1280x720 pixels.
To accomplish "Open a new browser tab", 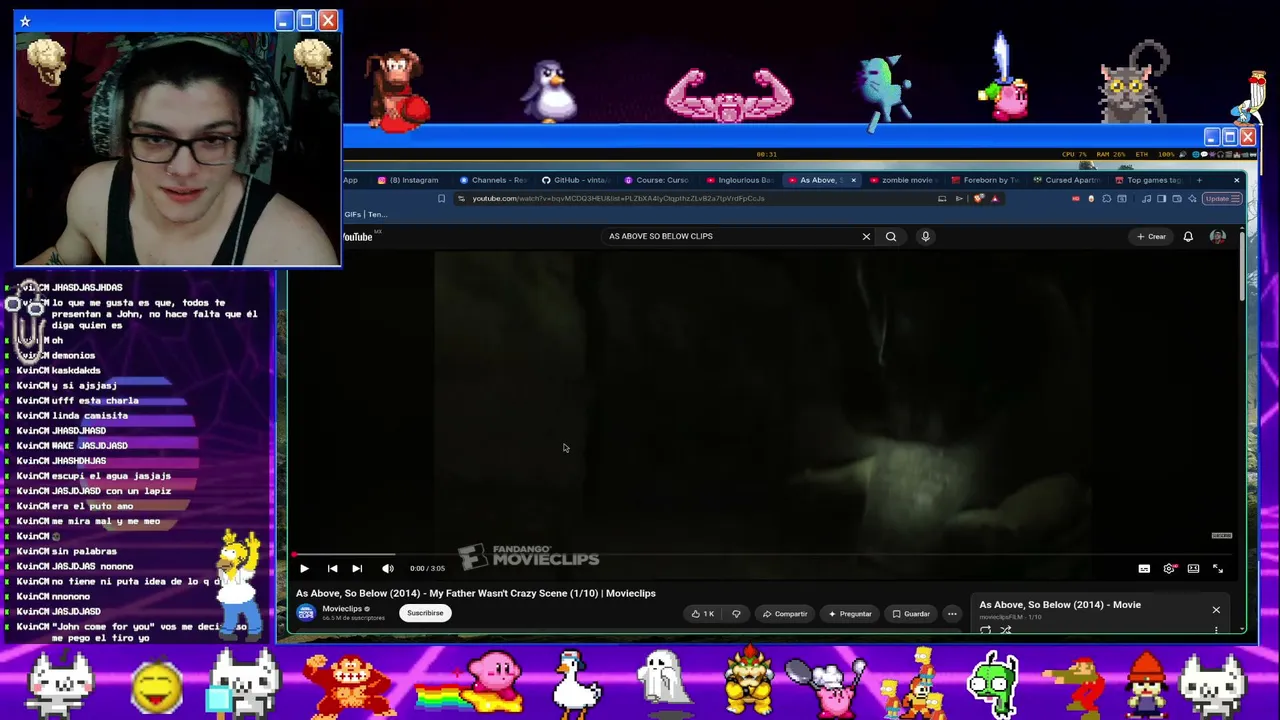I will click(1199, 180).
